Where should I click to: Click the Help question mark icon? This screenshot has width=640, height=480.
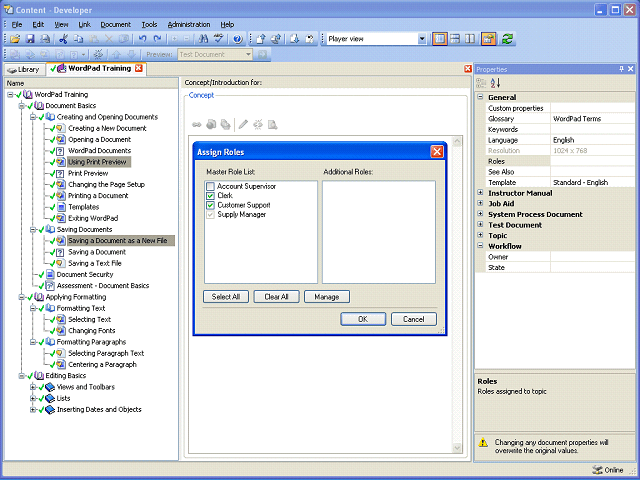point(237,39)
